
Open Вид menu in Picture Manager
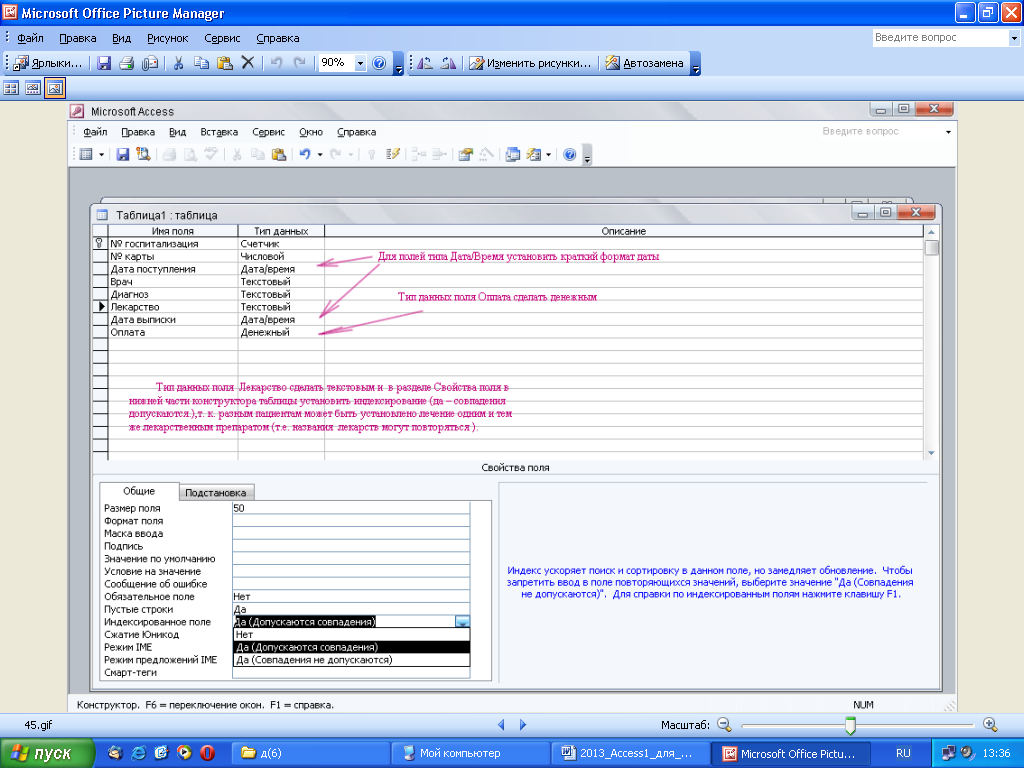[121, 39]
